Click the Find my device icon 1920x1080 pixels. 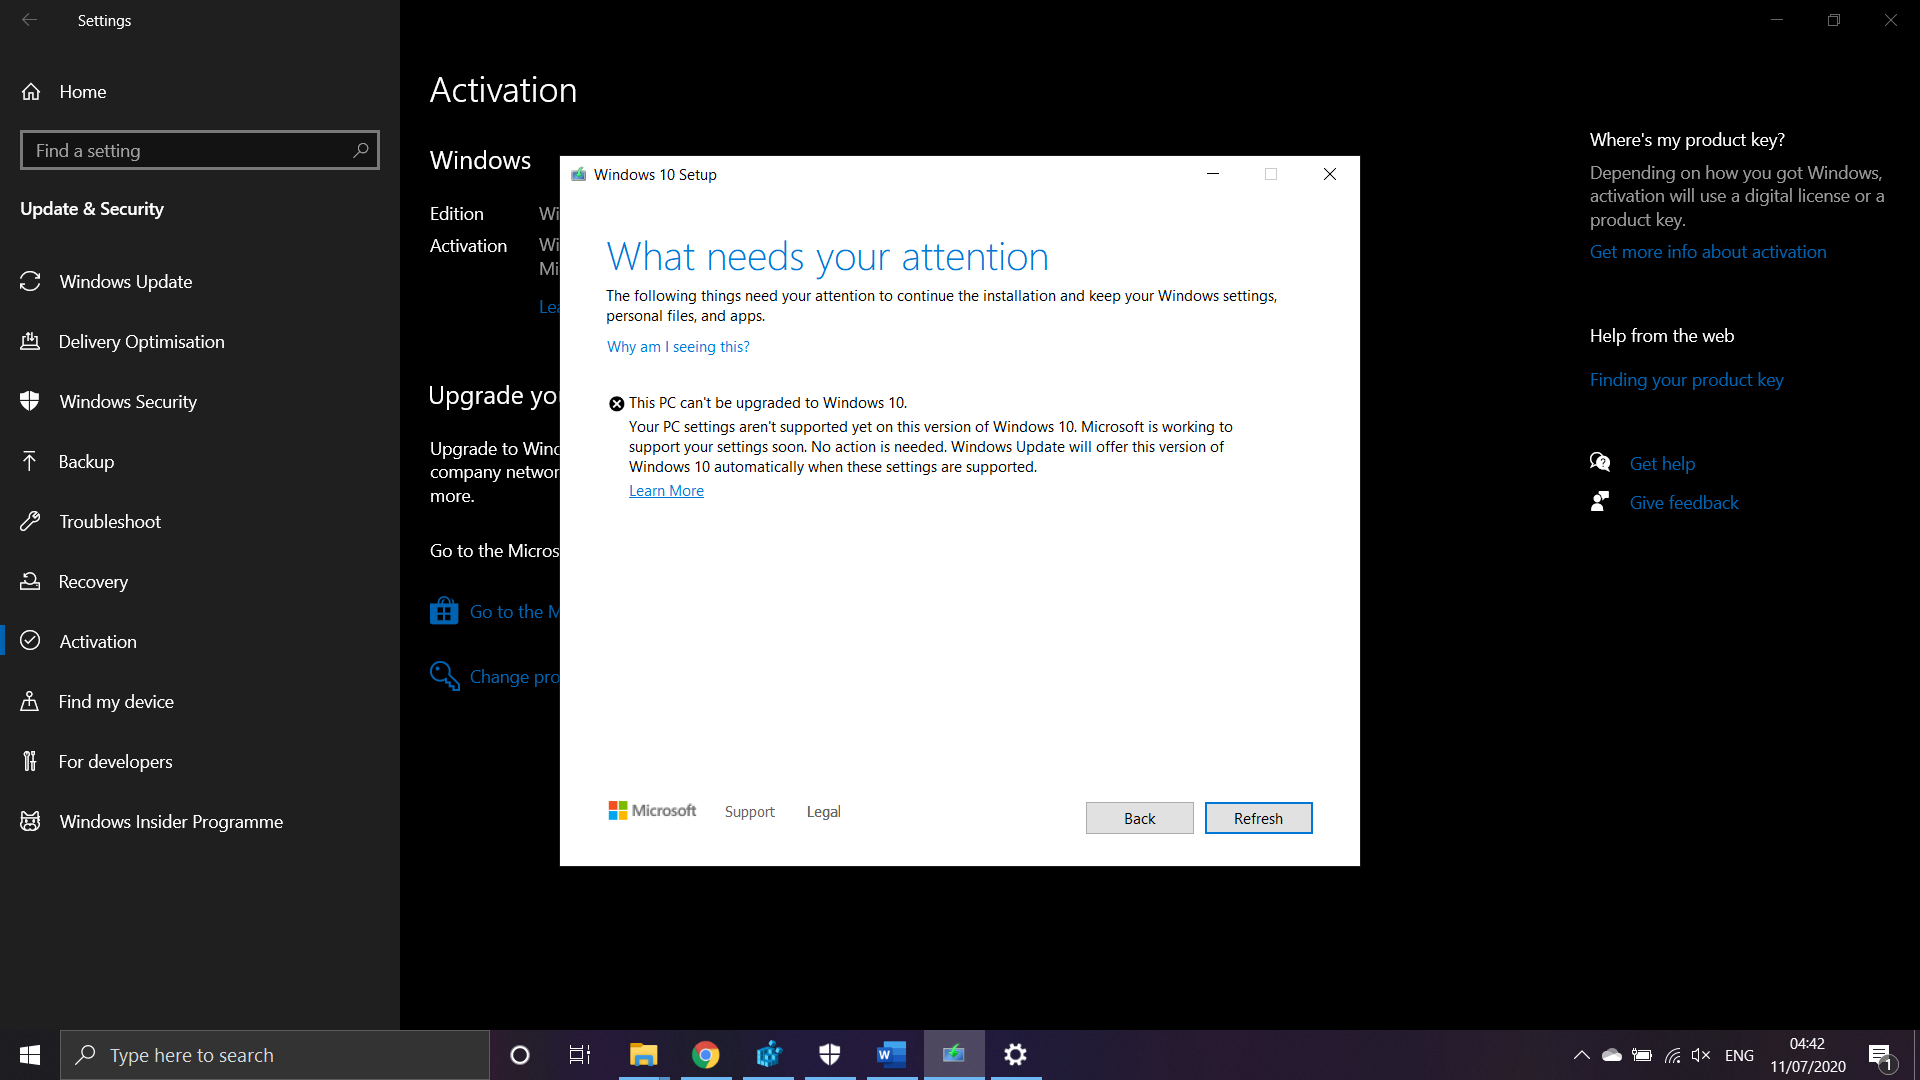[x=30, y=701]
